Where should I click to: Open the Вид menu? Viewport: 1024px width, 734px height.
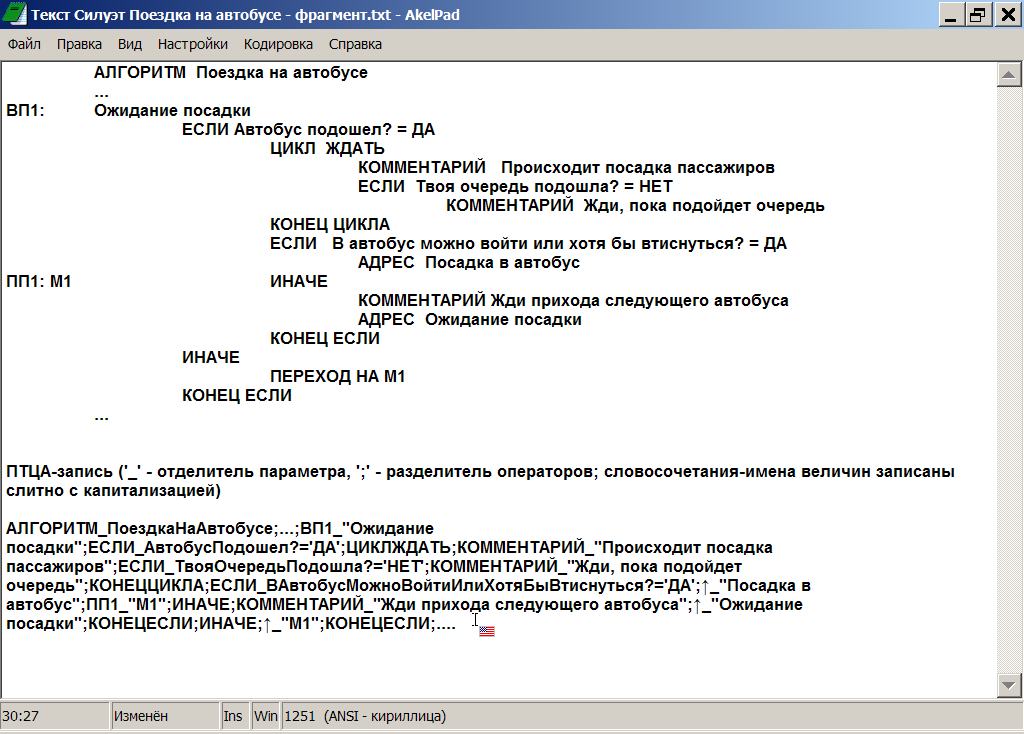130,44
